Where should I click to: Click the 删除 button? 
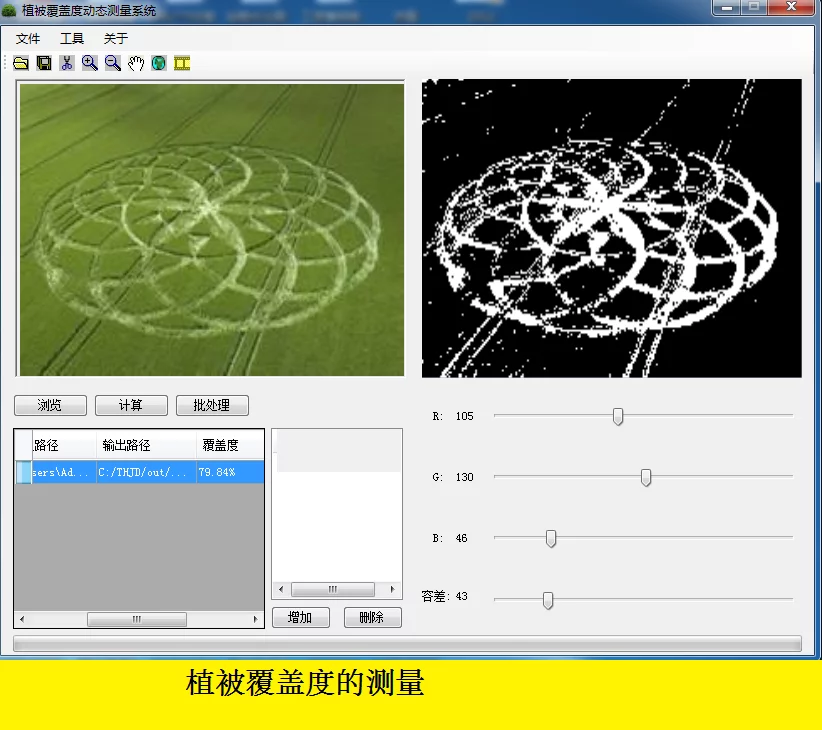coord(373,617)
